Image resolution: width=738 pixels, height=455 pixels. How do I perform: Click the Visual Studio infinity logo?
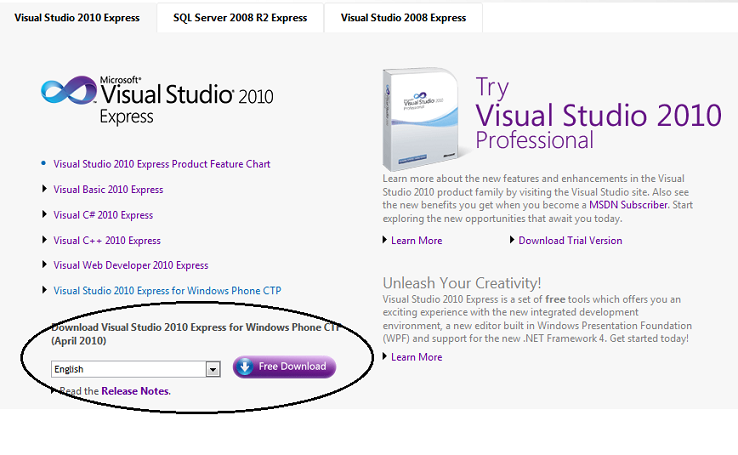point(69,90)
